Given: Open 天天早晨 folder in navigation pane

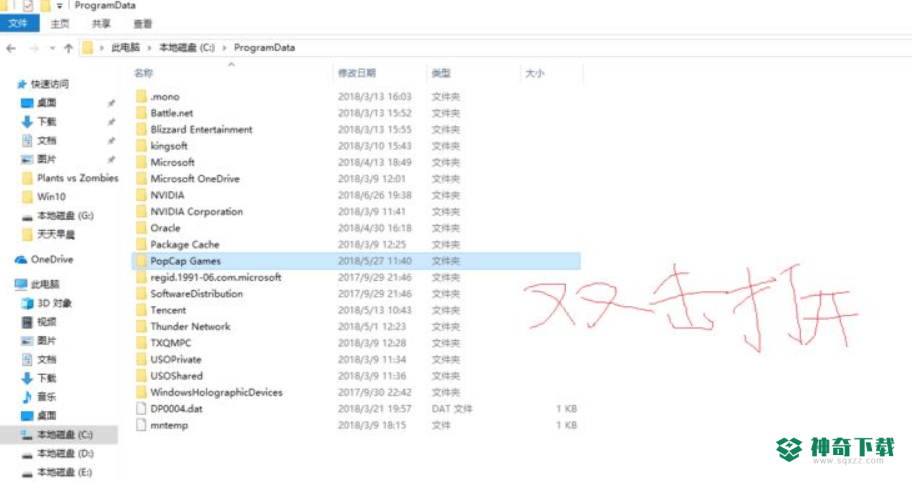Looking at the screenshot, I should 56,234.
